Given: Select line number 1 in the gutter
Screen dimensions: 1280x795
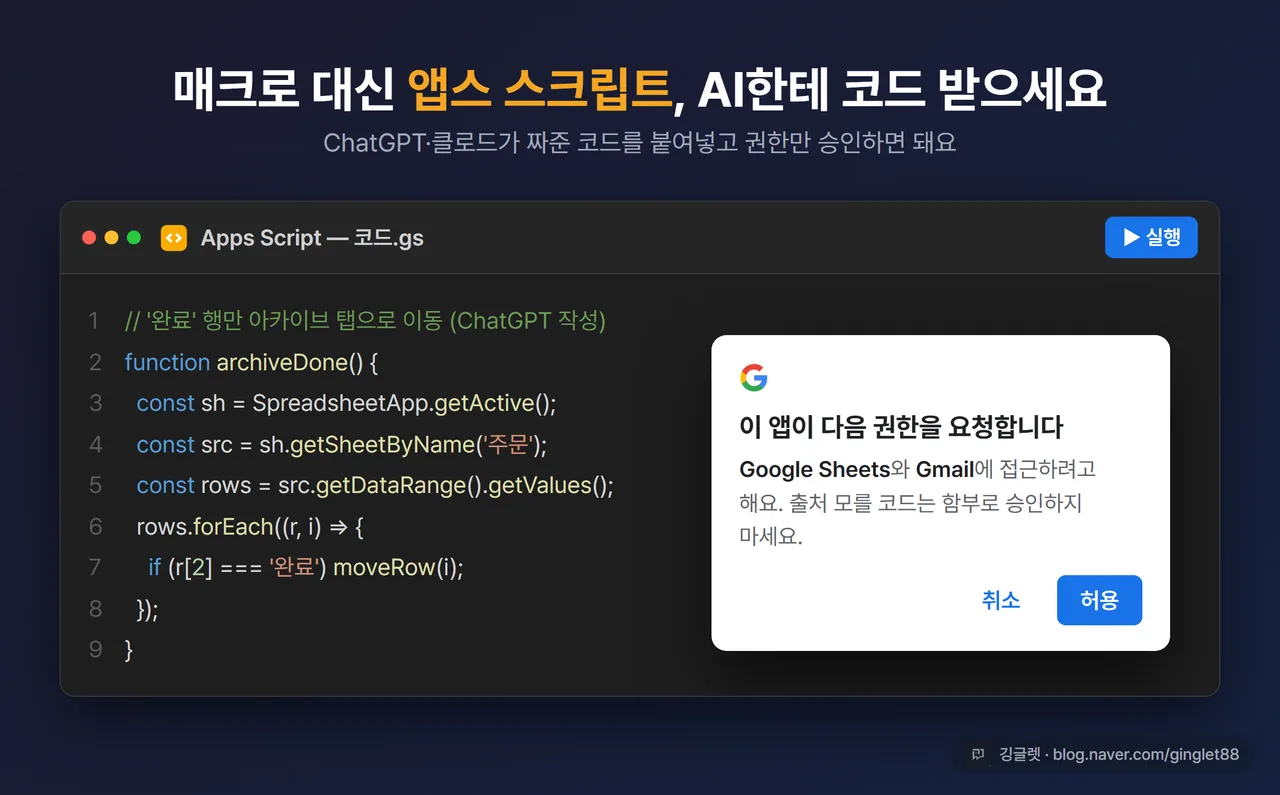Looking at the screenshot, I should pos(94,321).
